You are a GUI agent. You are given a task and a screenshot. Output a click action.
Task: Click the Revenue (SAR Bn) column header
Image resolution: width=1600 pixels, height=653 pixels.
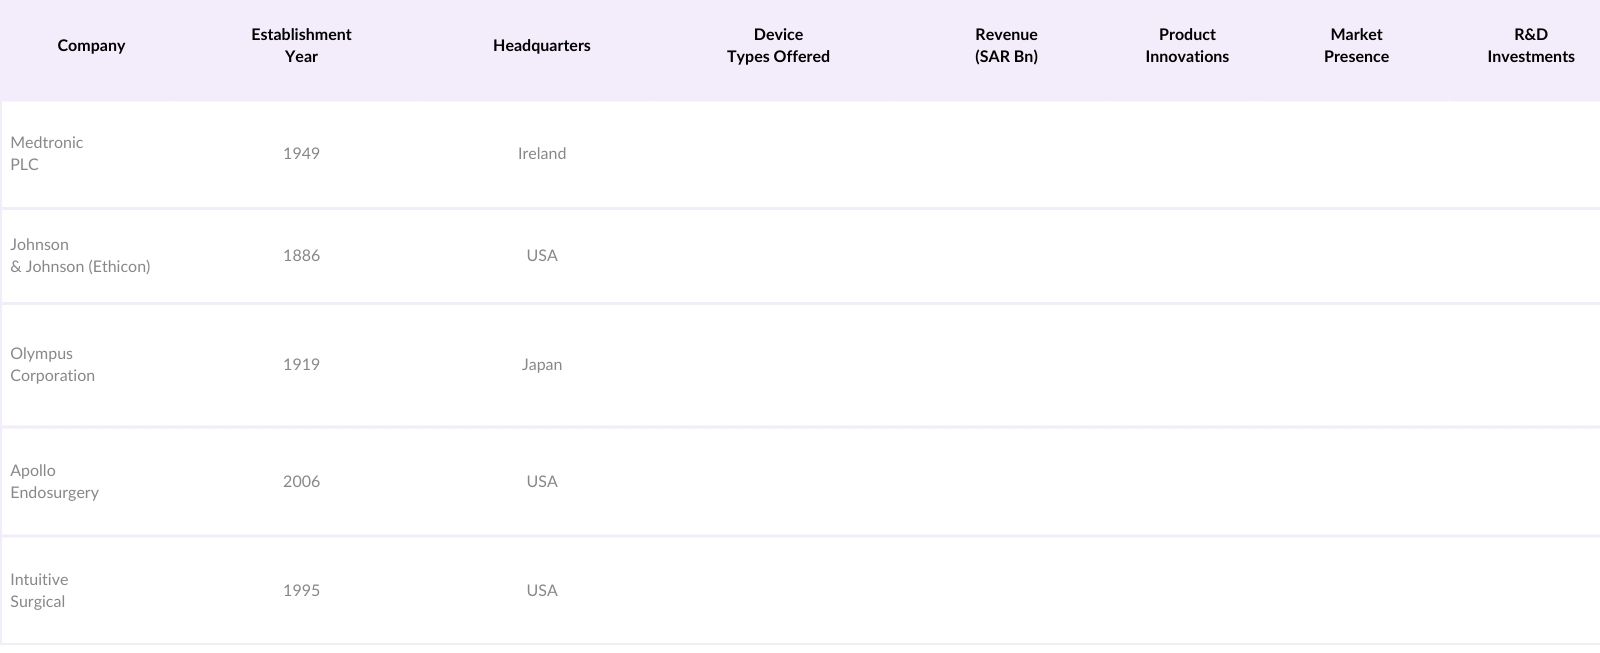[x=1006, y=46]
